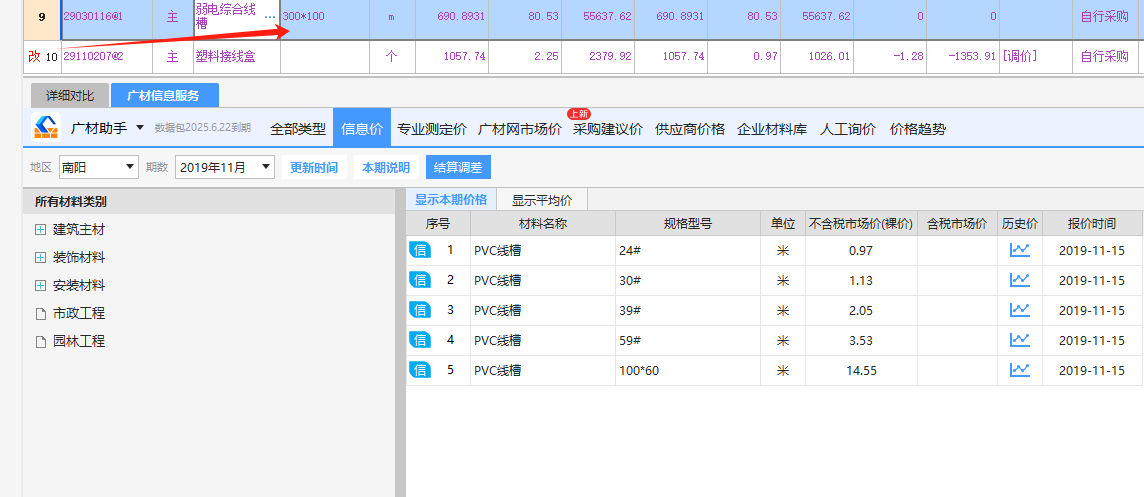Viewport: 1144px width, 497px height.
Task: Click the 含税市场价 column header
Action: (x=957, y=224)
